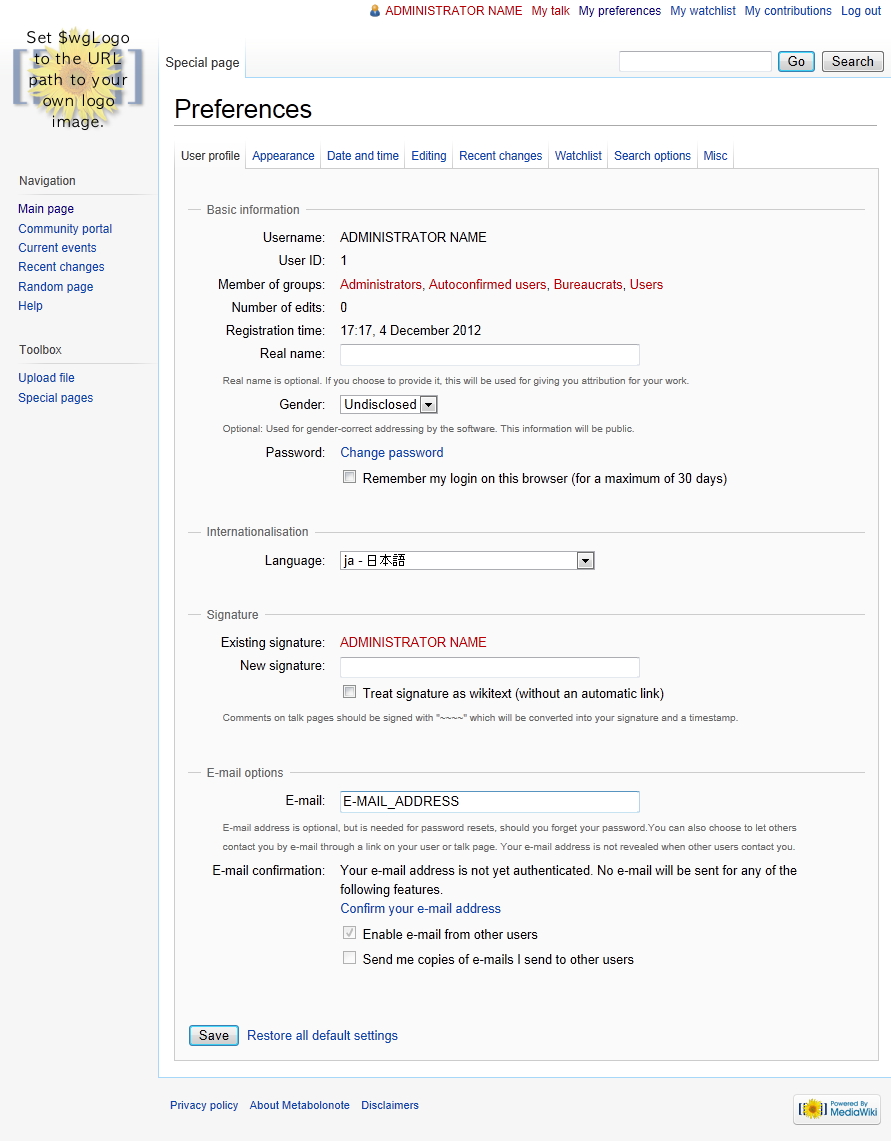Viewport: 891px width, 1141px height.
Task: Click the Powered by MediaWiki badge
Action: (x=837, y=1108)
